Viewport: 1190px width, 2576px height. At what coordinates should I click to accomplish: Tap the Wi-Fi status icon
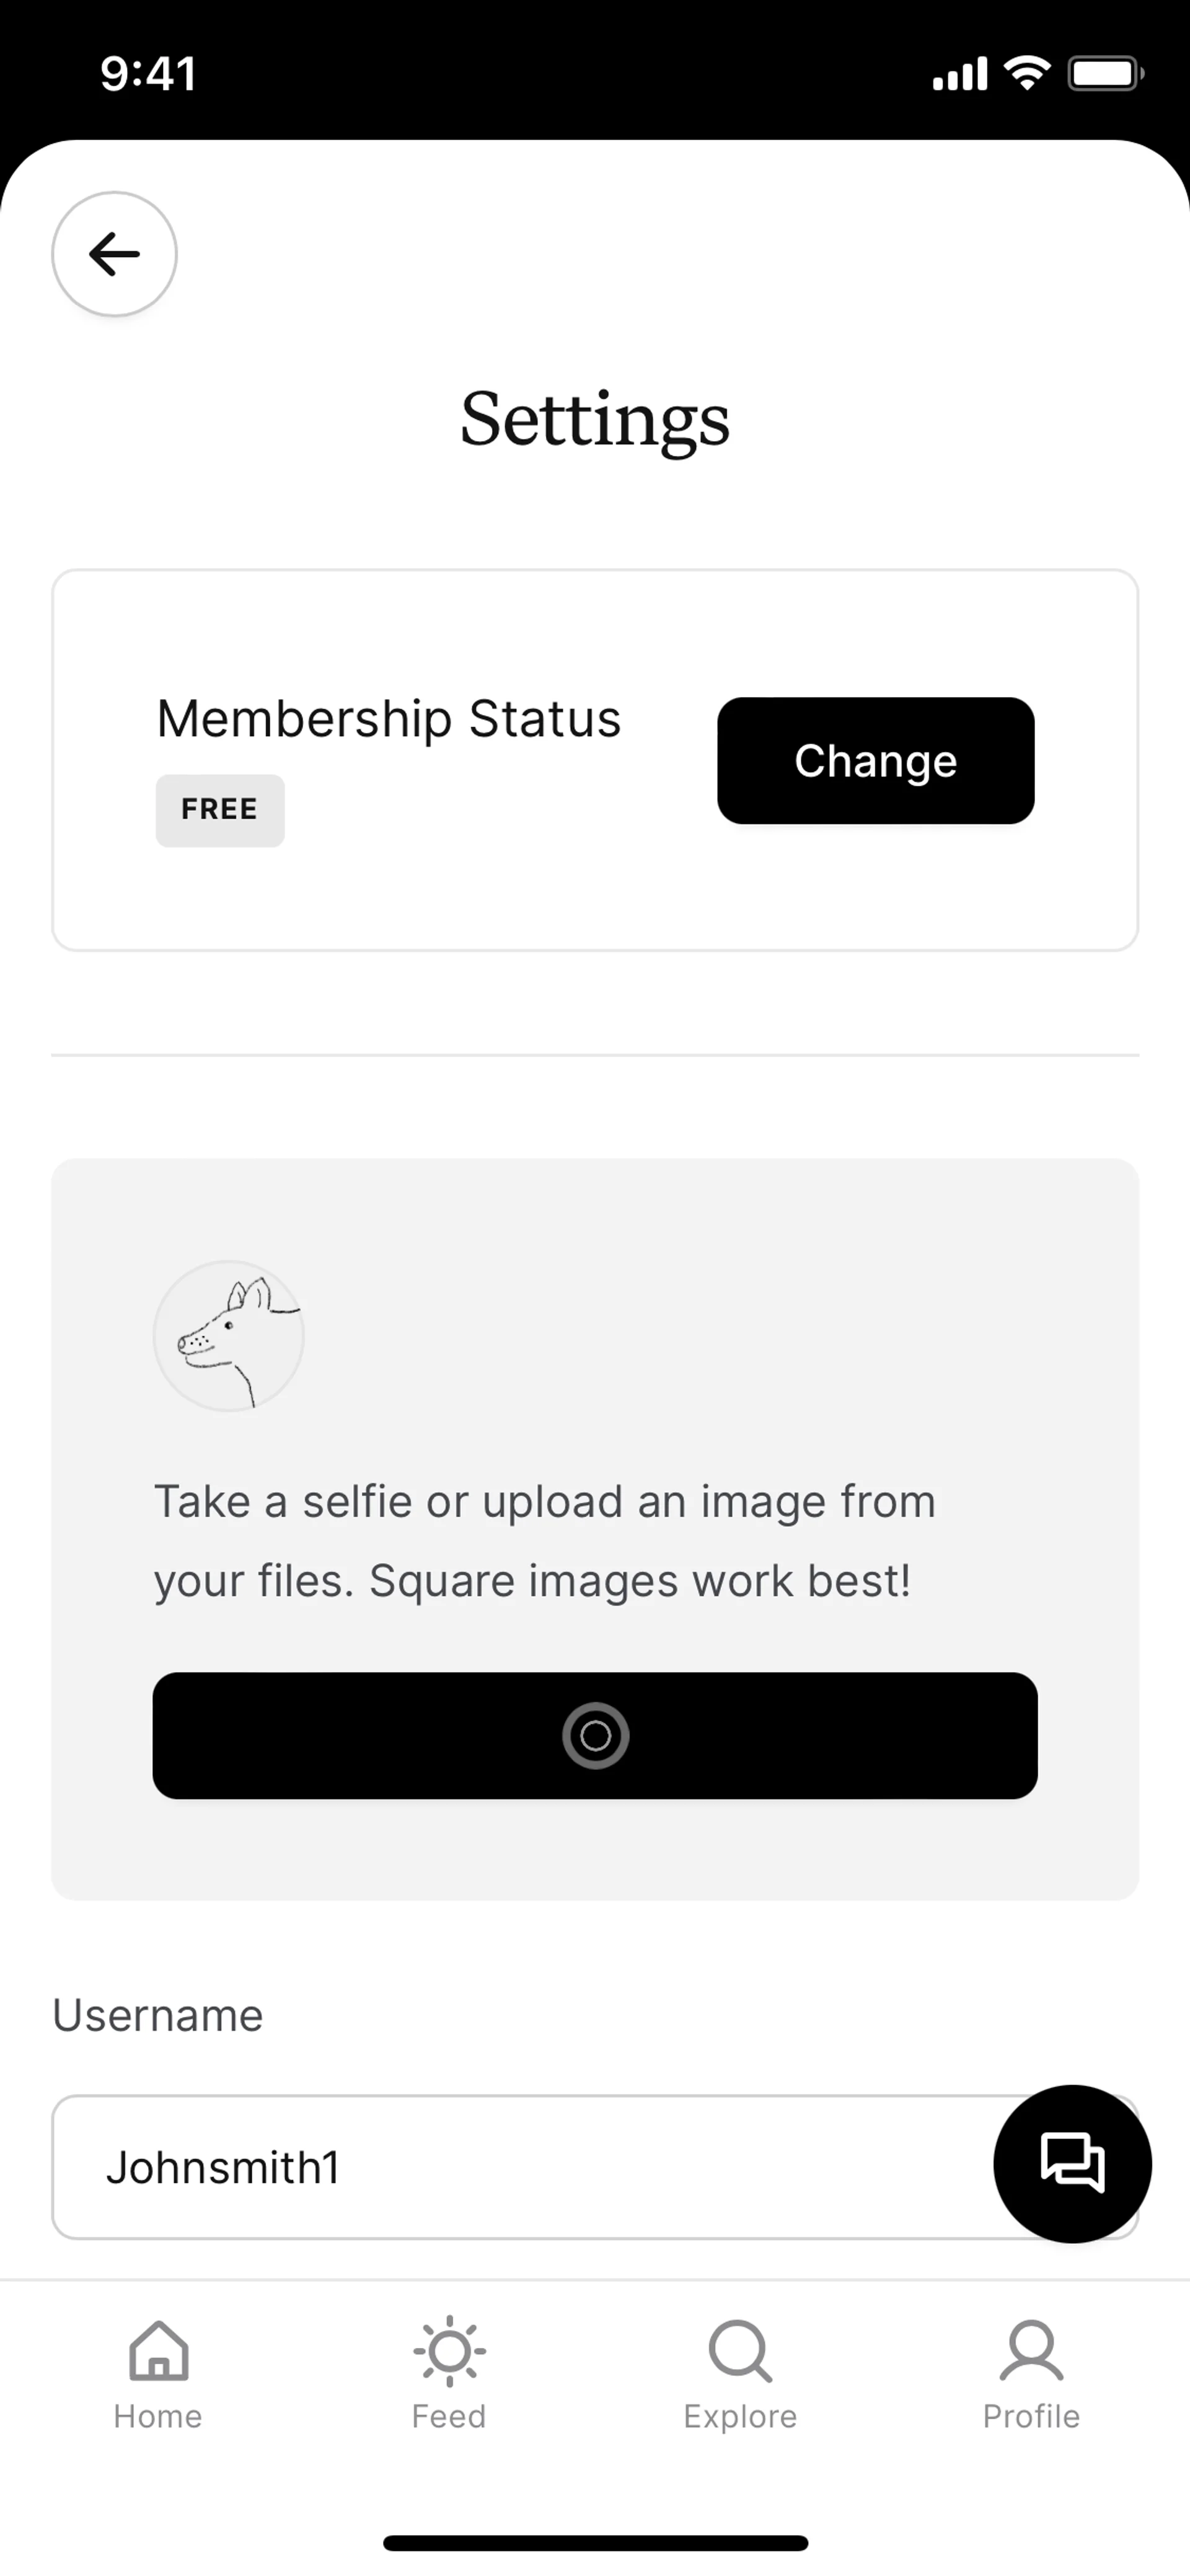click(1027, 73)
